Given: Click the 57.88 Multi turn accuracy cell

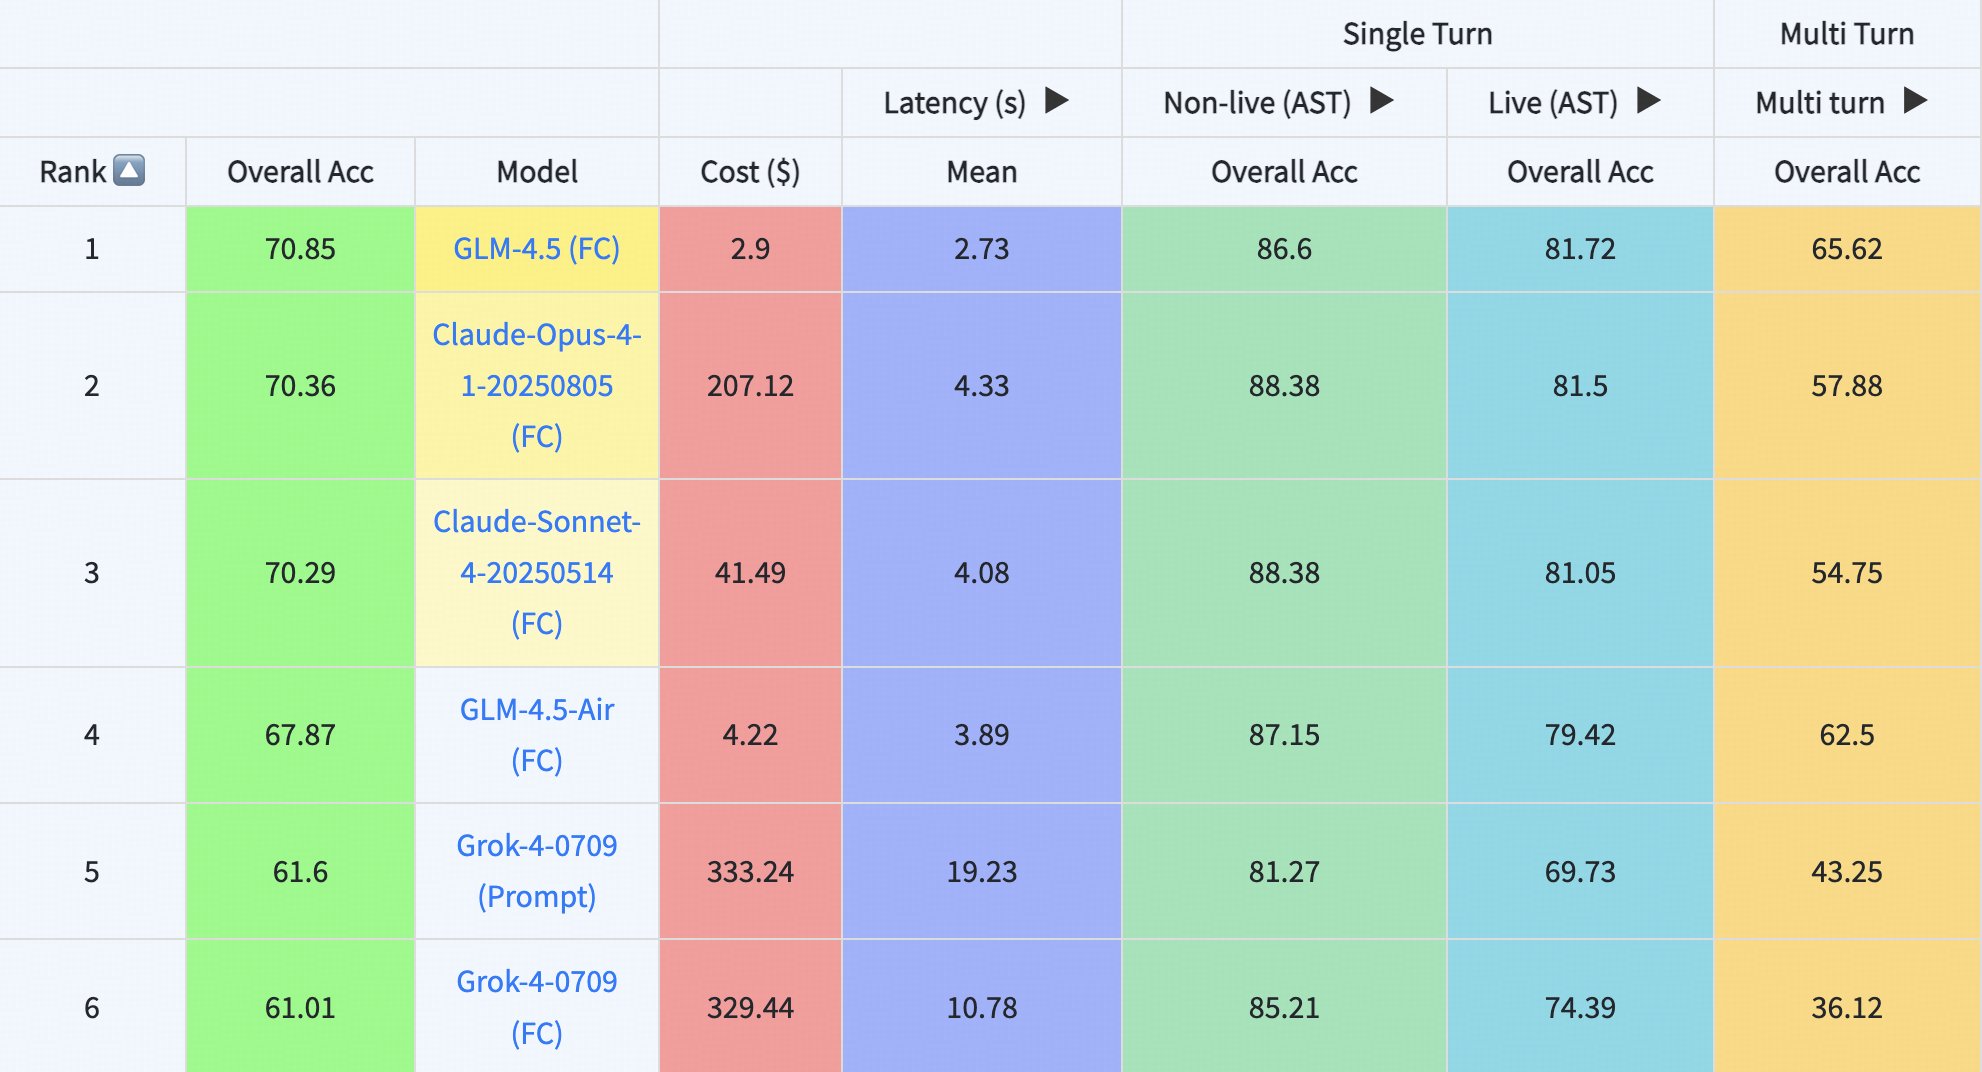Looking at the screenshot, I should click(x=1847, y=385).
